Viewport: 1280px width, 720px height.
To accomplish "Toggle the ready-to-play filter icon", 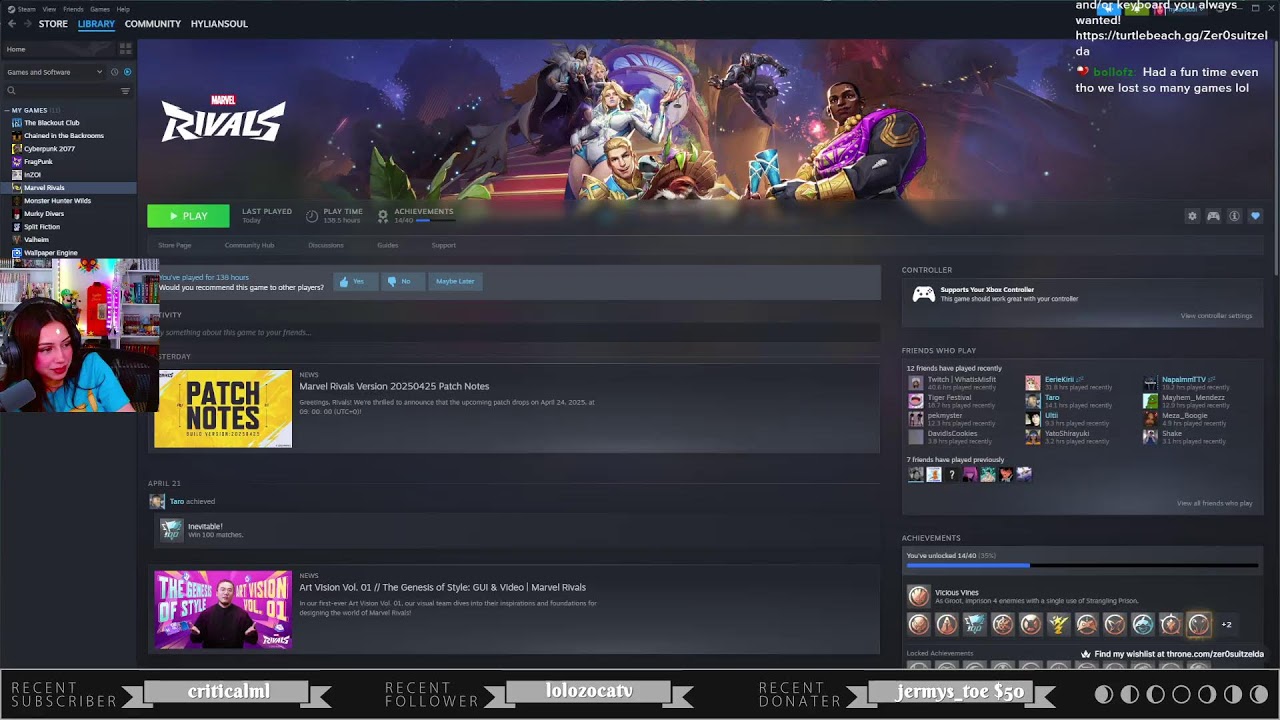I will 127,72.
